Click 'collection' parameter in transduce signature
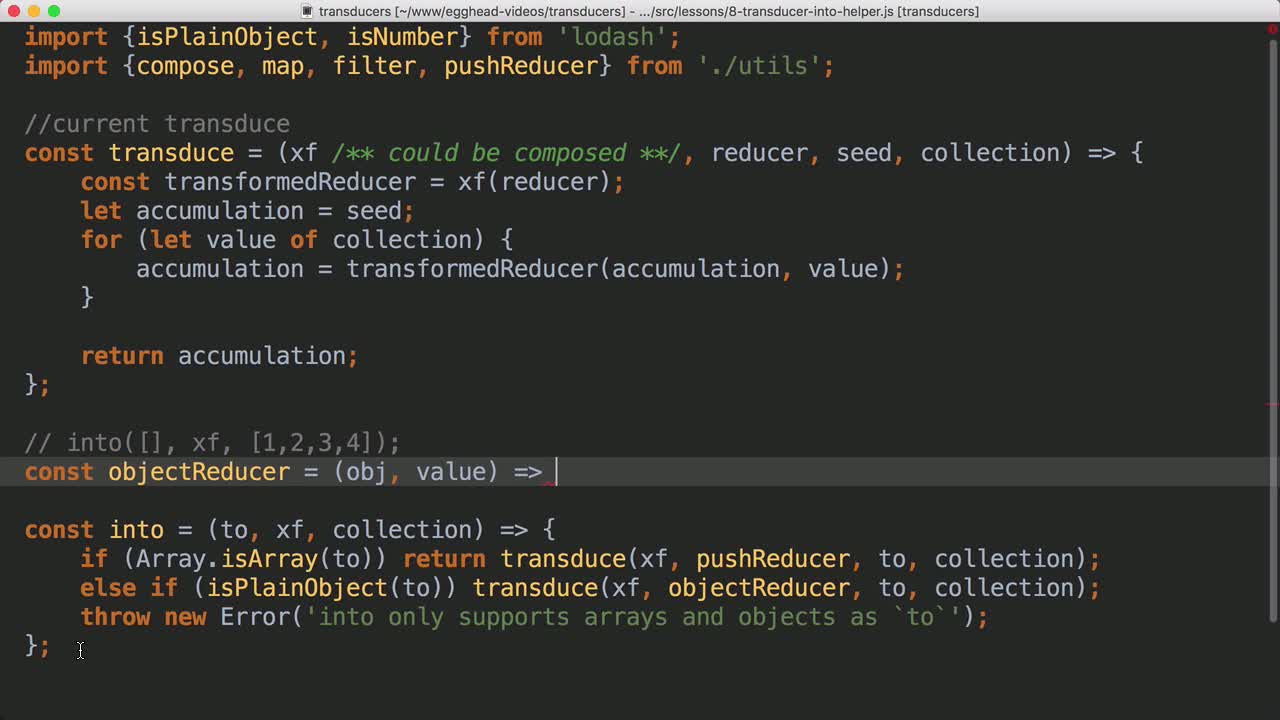 click(990, 153)
